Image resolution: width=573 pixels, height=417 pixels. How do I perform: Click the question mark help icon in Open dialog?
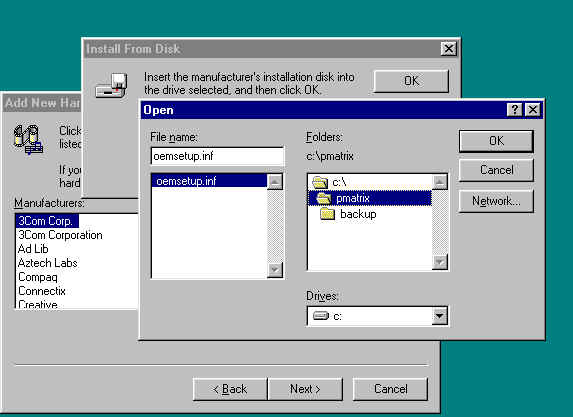[x=515, y=109]
